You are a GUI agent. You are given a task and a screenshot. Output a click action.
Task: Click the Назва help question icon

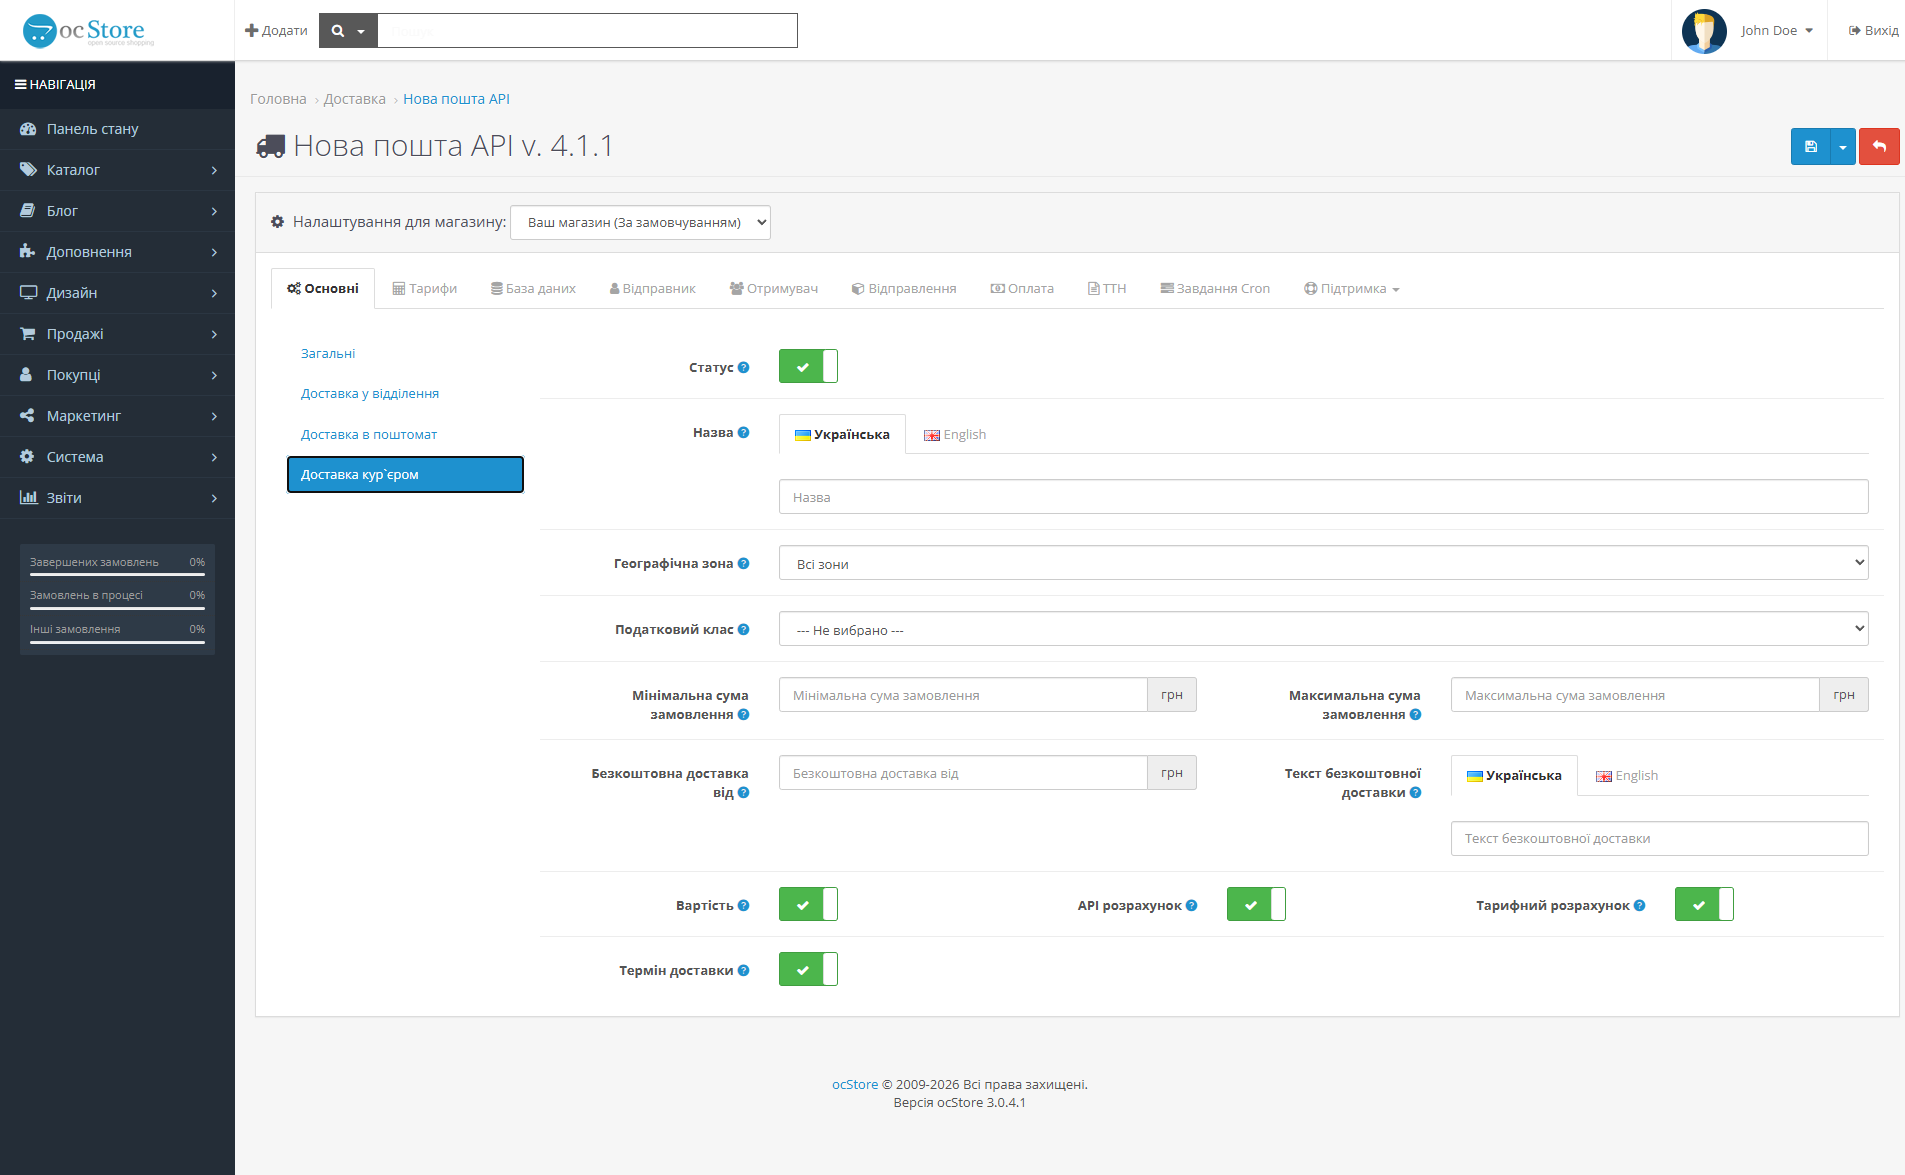[x=743, y=432]
